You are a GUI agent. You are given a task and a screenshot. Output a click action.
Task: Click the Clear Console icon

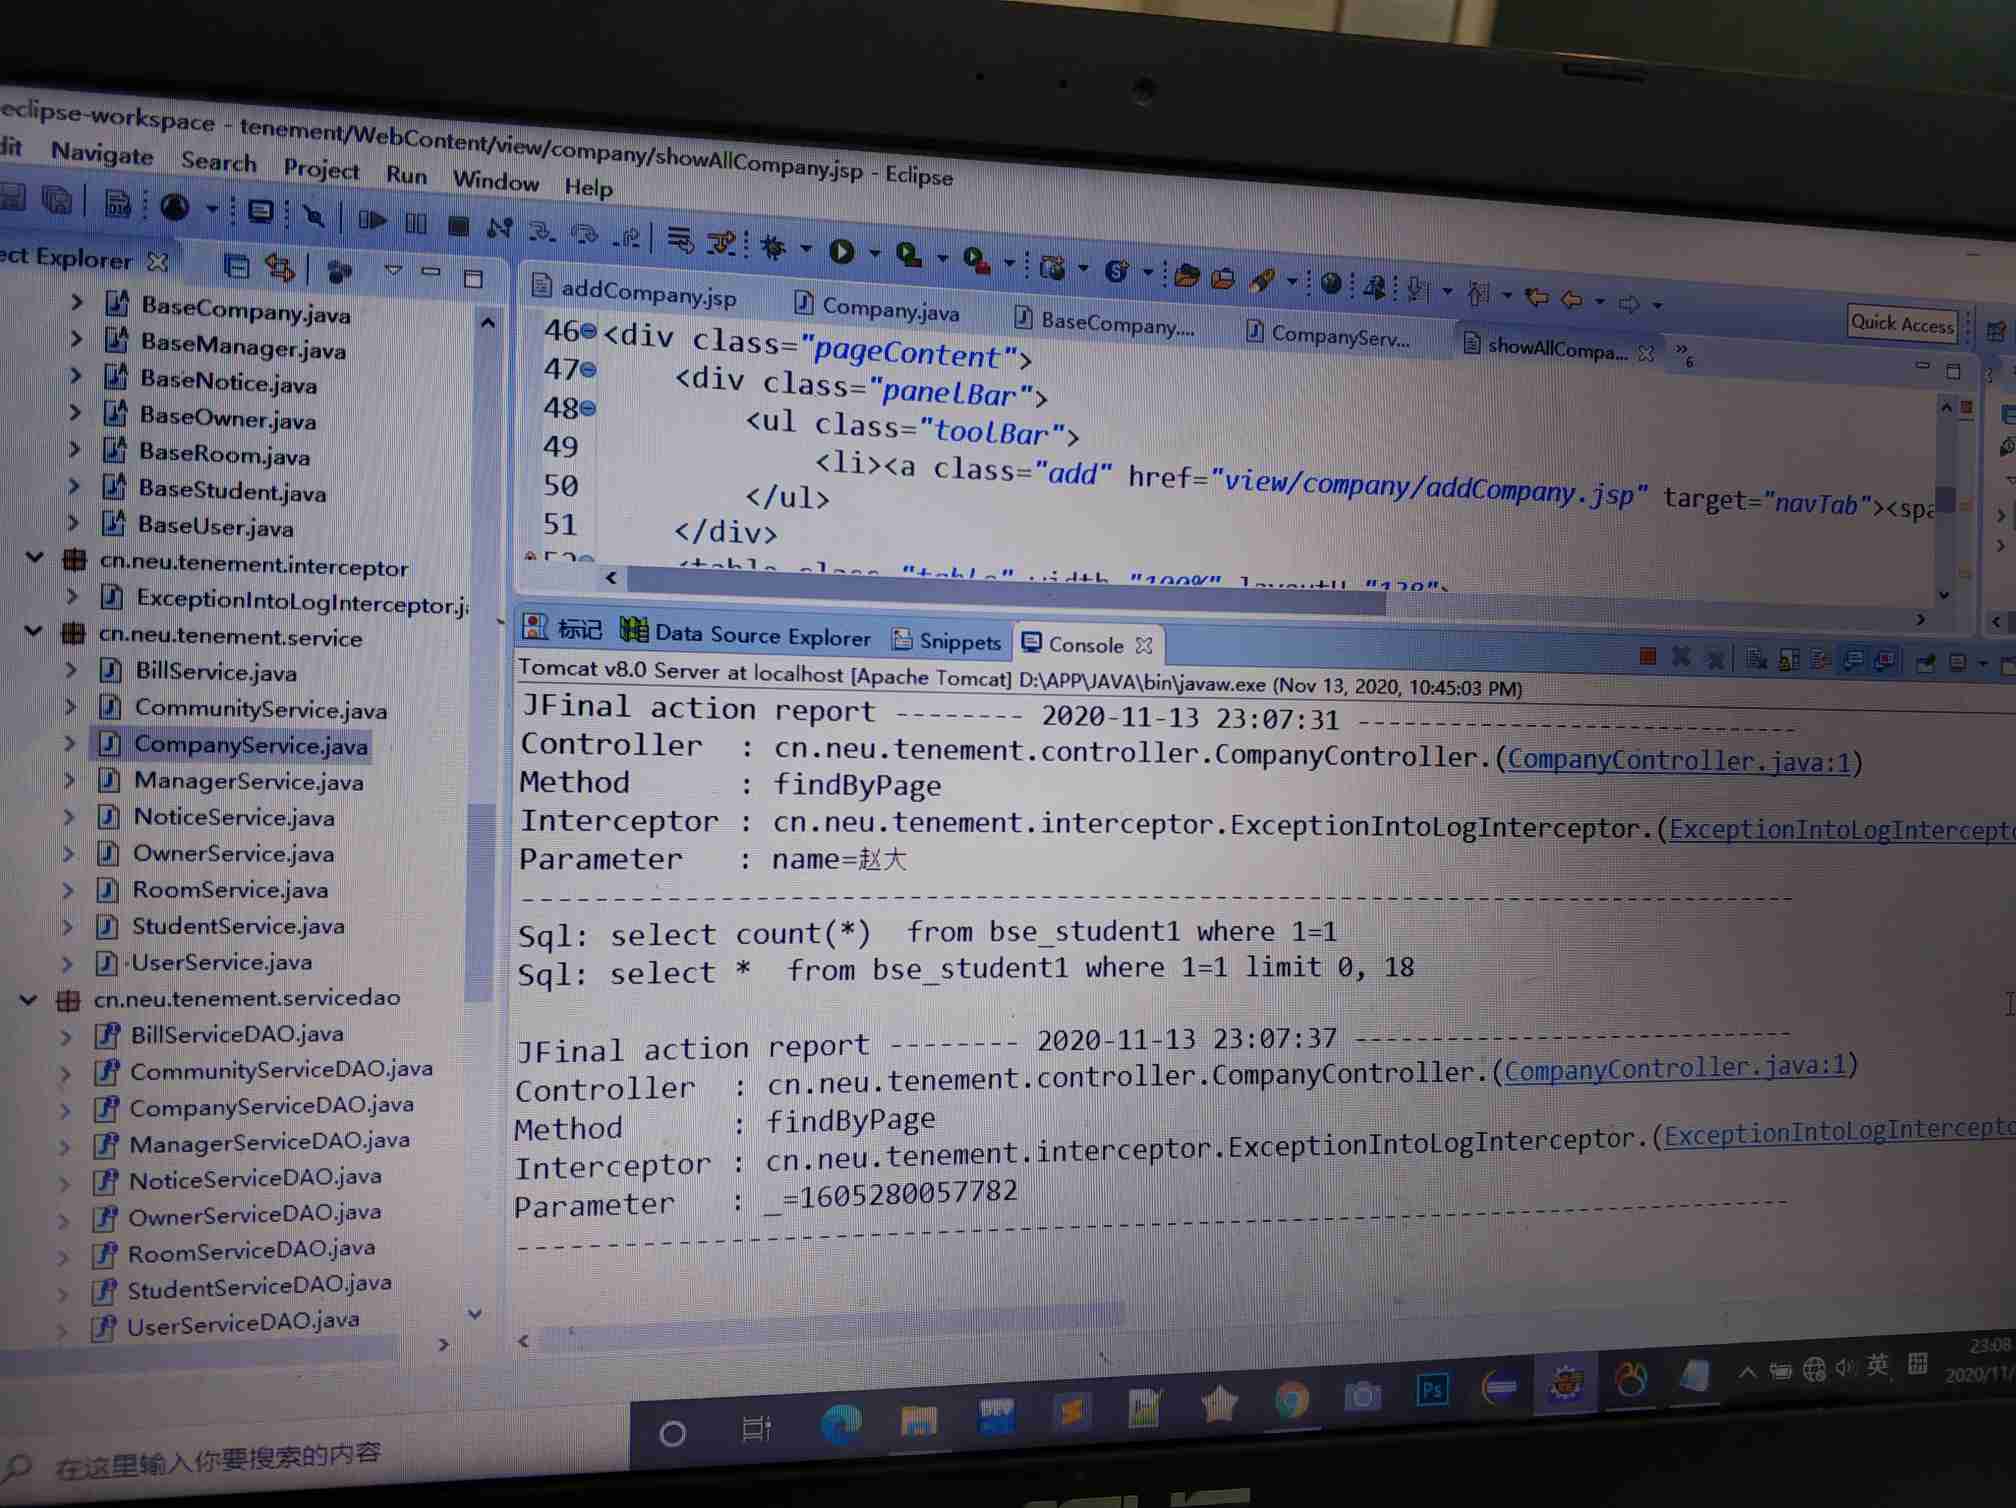pyautogui.click(x=1756, y=659)
